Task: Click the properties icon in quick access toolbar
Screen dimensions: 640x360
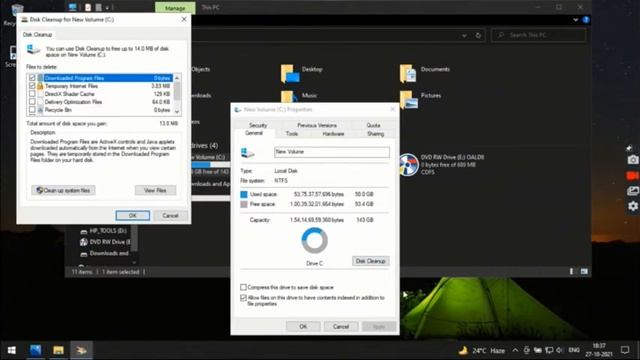Action: pos(88,7)
